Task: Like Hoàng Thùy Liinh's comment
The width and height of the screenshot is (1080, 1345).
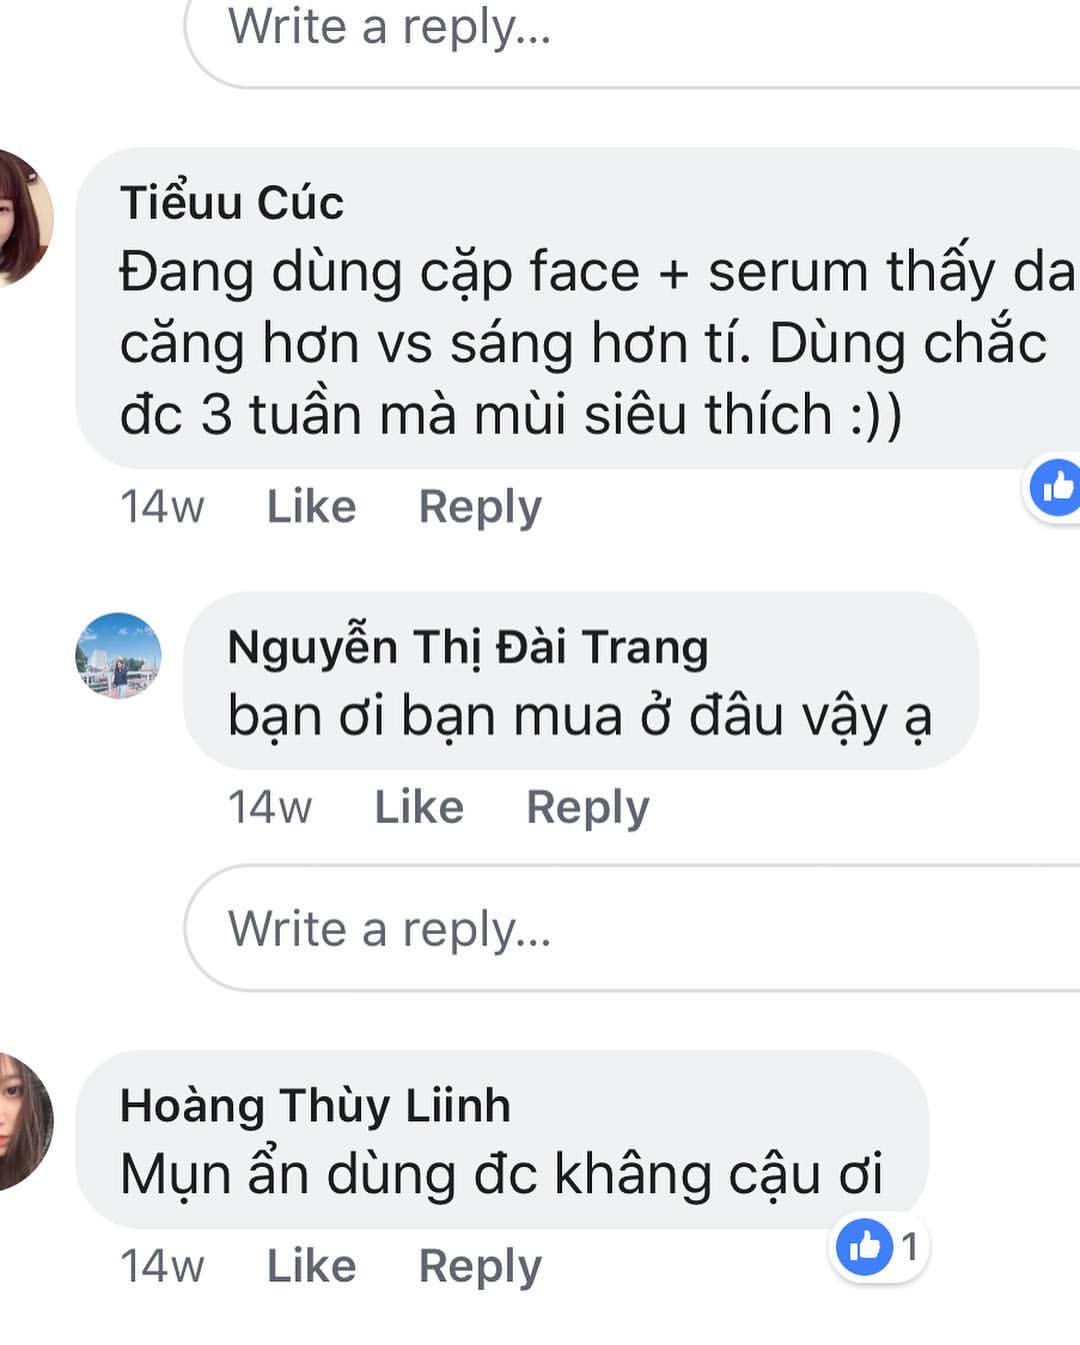Action: 311,1266
